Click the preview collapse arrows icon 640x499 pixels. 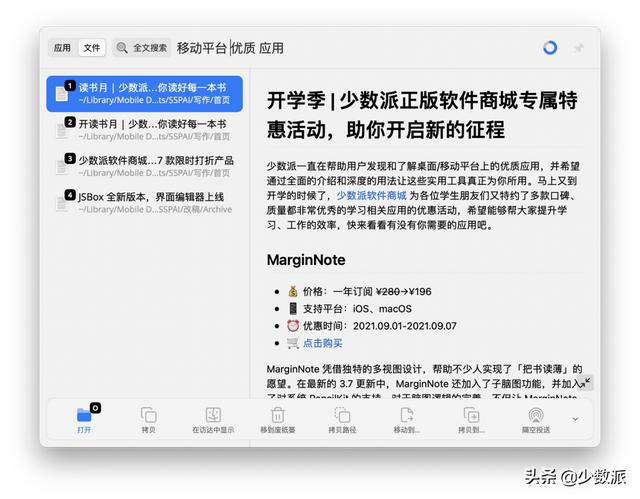point(586,382)
